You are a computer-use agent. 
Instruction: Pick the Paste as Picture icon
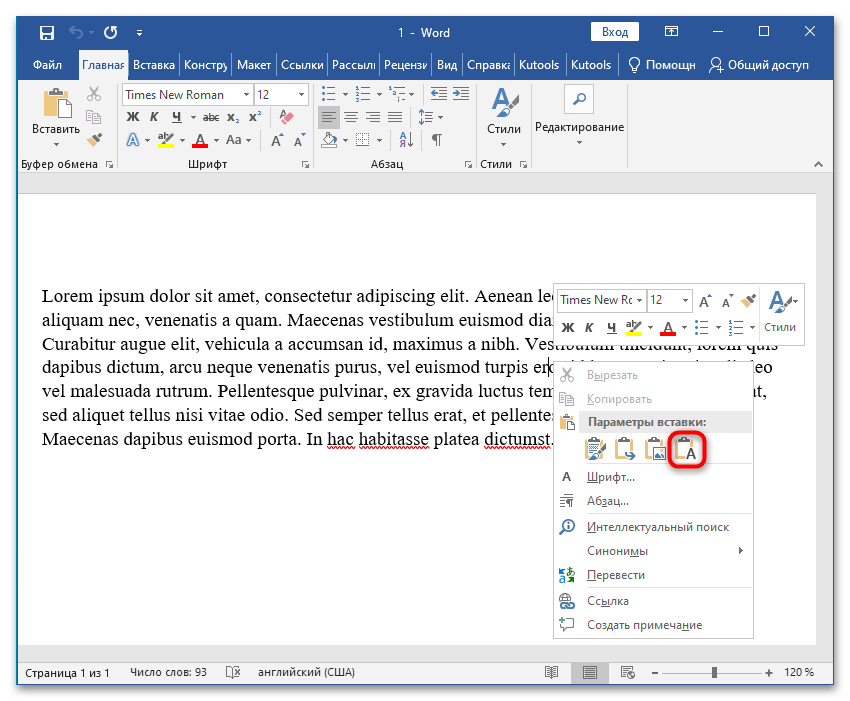point(657,449)
